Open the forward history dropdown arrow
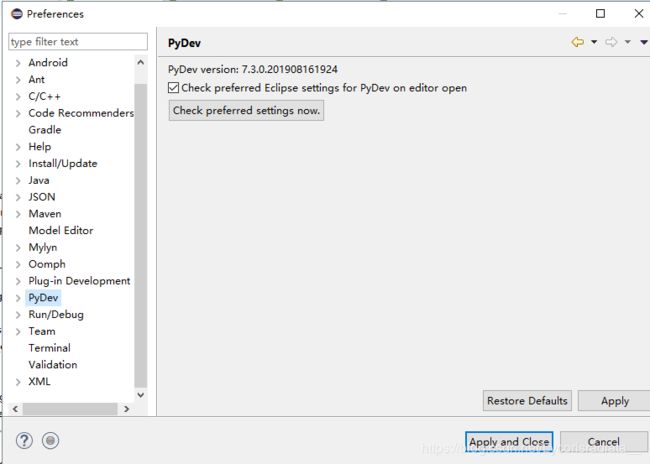The image size is (650, 464). point(628,42)
